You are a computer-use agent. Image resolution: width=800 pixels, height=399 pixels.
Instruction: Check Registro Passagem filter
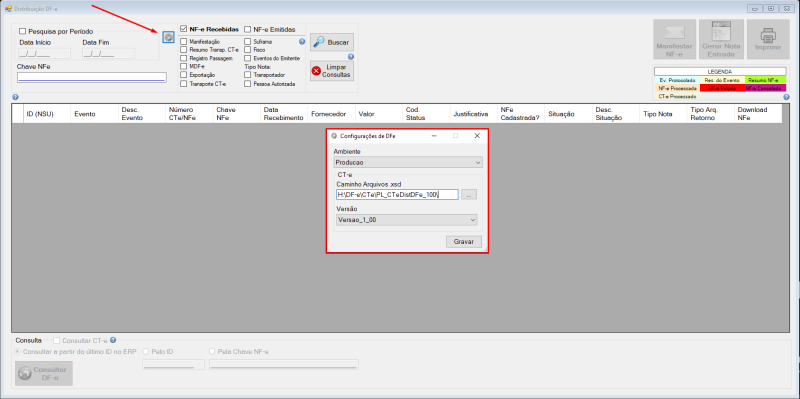tap(184, 58)
